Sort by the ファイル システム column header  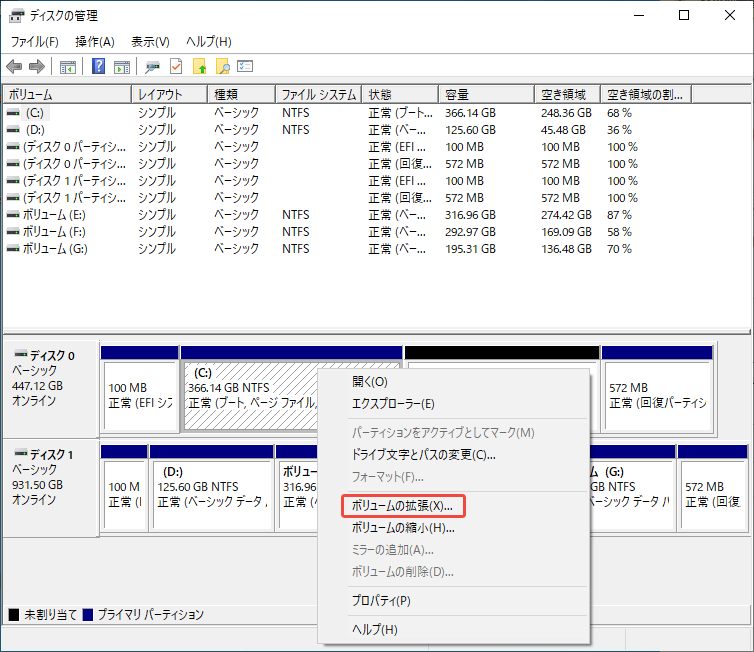click(x=318, y=94)
